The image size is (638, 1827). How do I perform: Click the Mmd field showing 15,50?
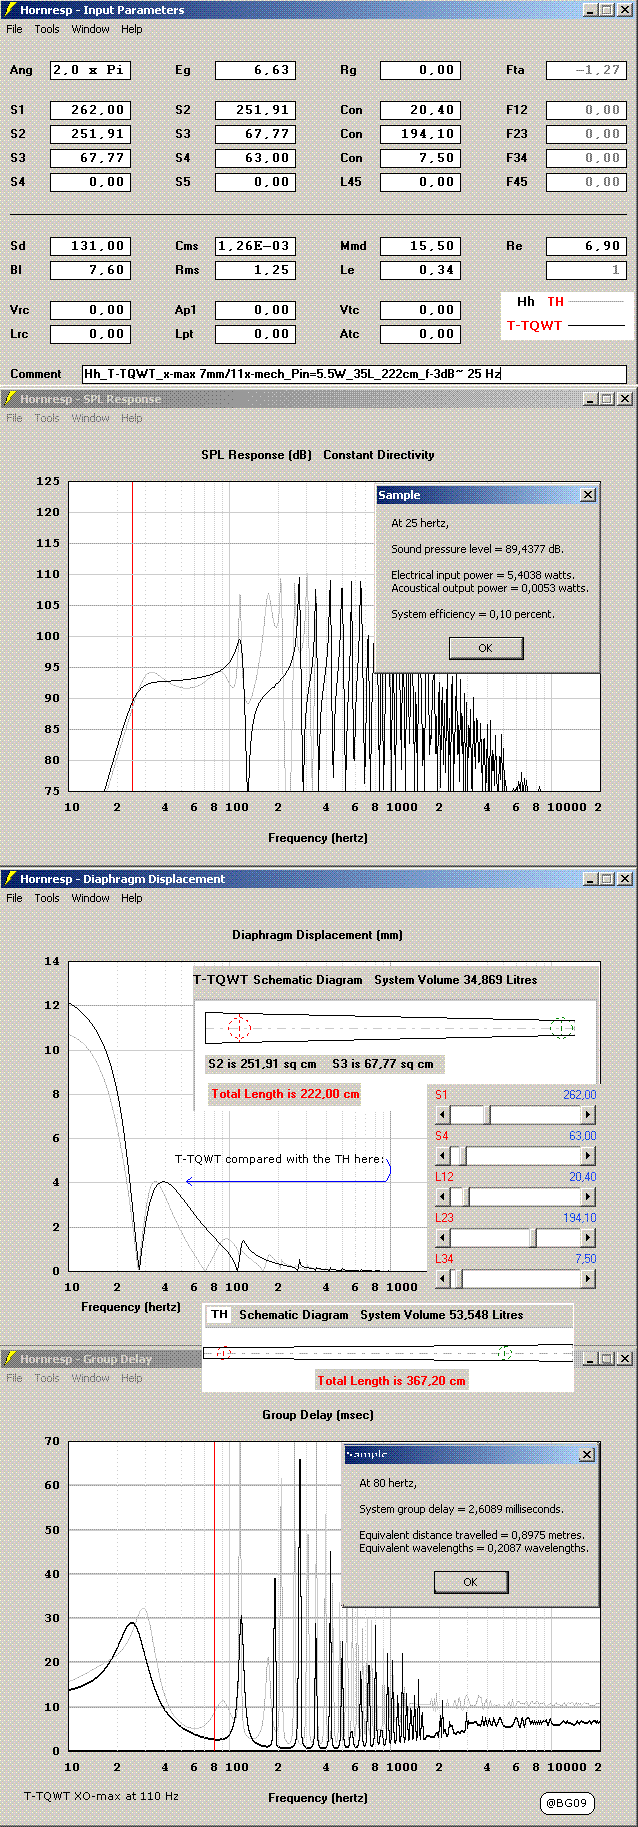(420, 246)
